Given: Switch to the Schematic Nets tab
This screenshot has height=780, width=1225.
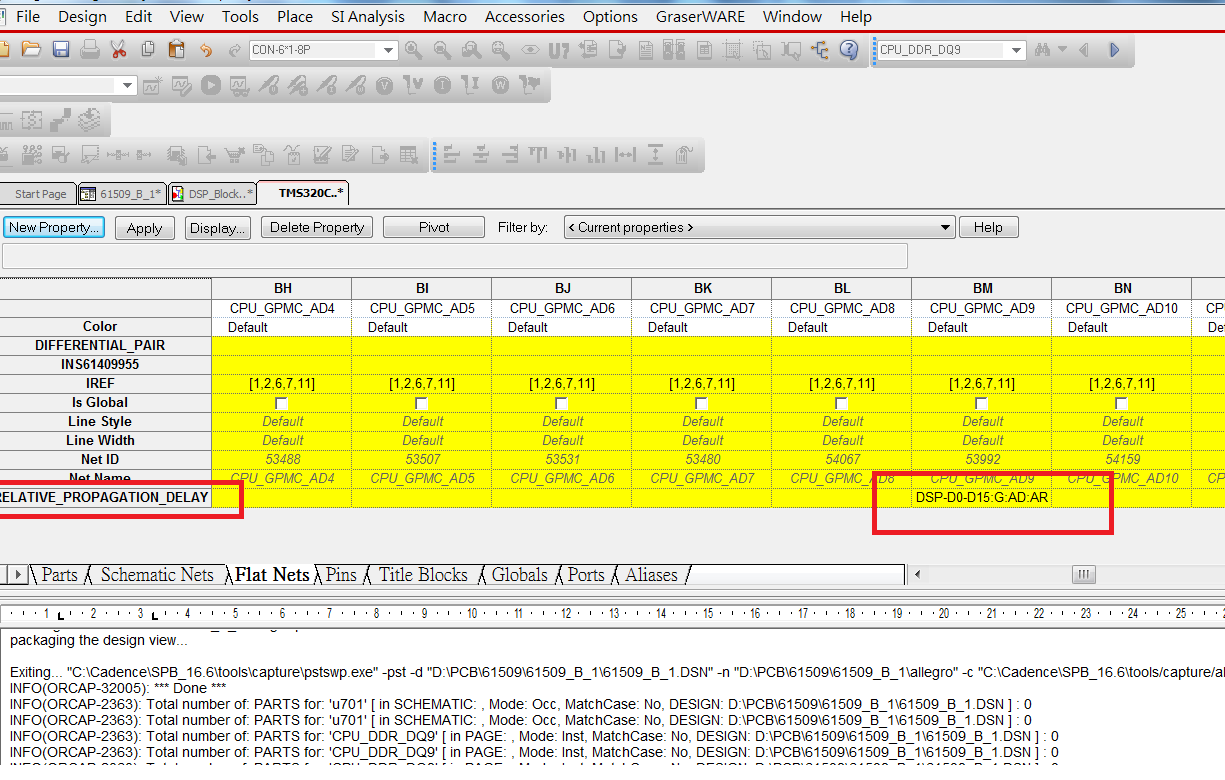Looking at the screenshot, I should 157,575.
